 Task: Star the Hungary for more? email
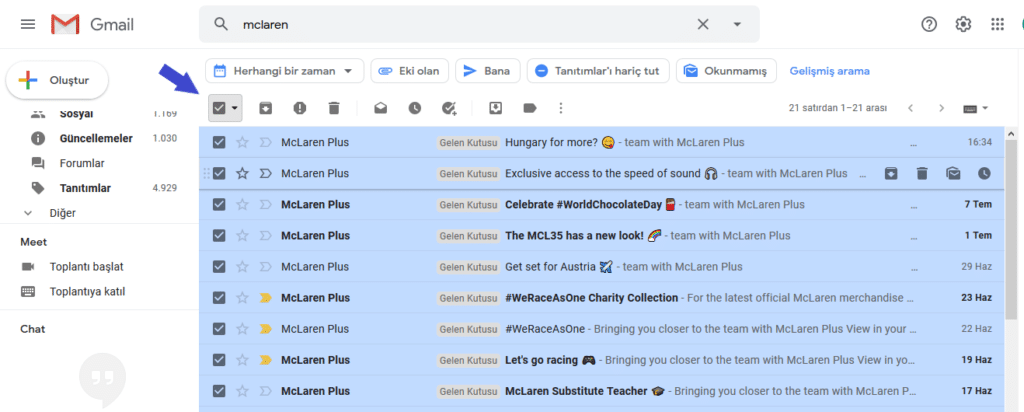(242, 142)
